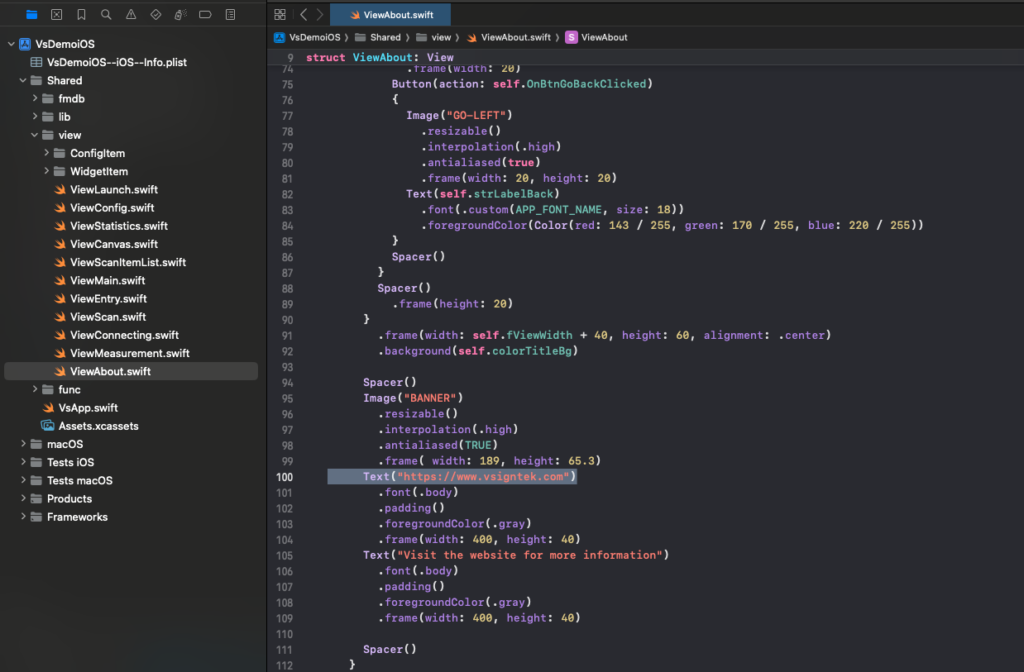Screen dimensions: 1024x672
Task: Open the Find navigator magnifier icon
Action: pos(106,15)
